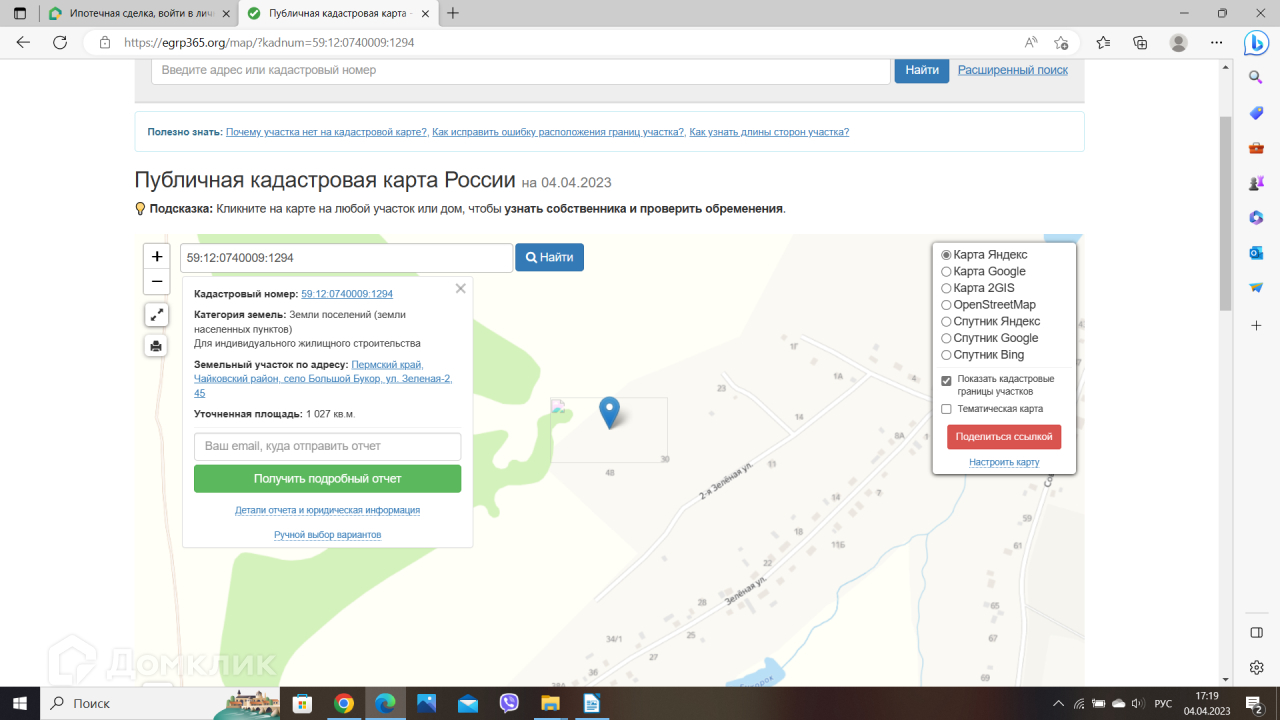This screenshot has width=1280, height=720.
Task: Open Outlook in Edge sidebar
Action: tap(1256, 253)
